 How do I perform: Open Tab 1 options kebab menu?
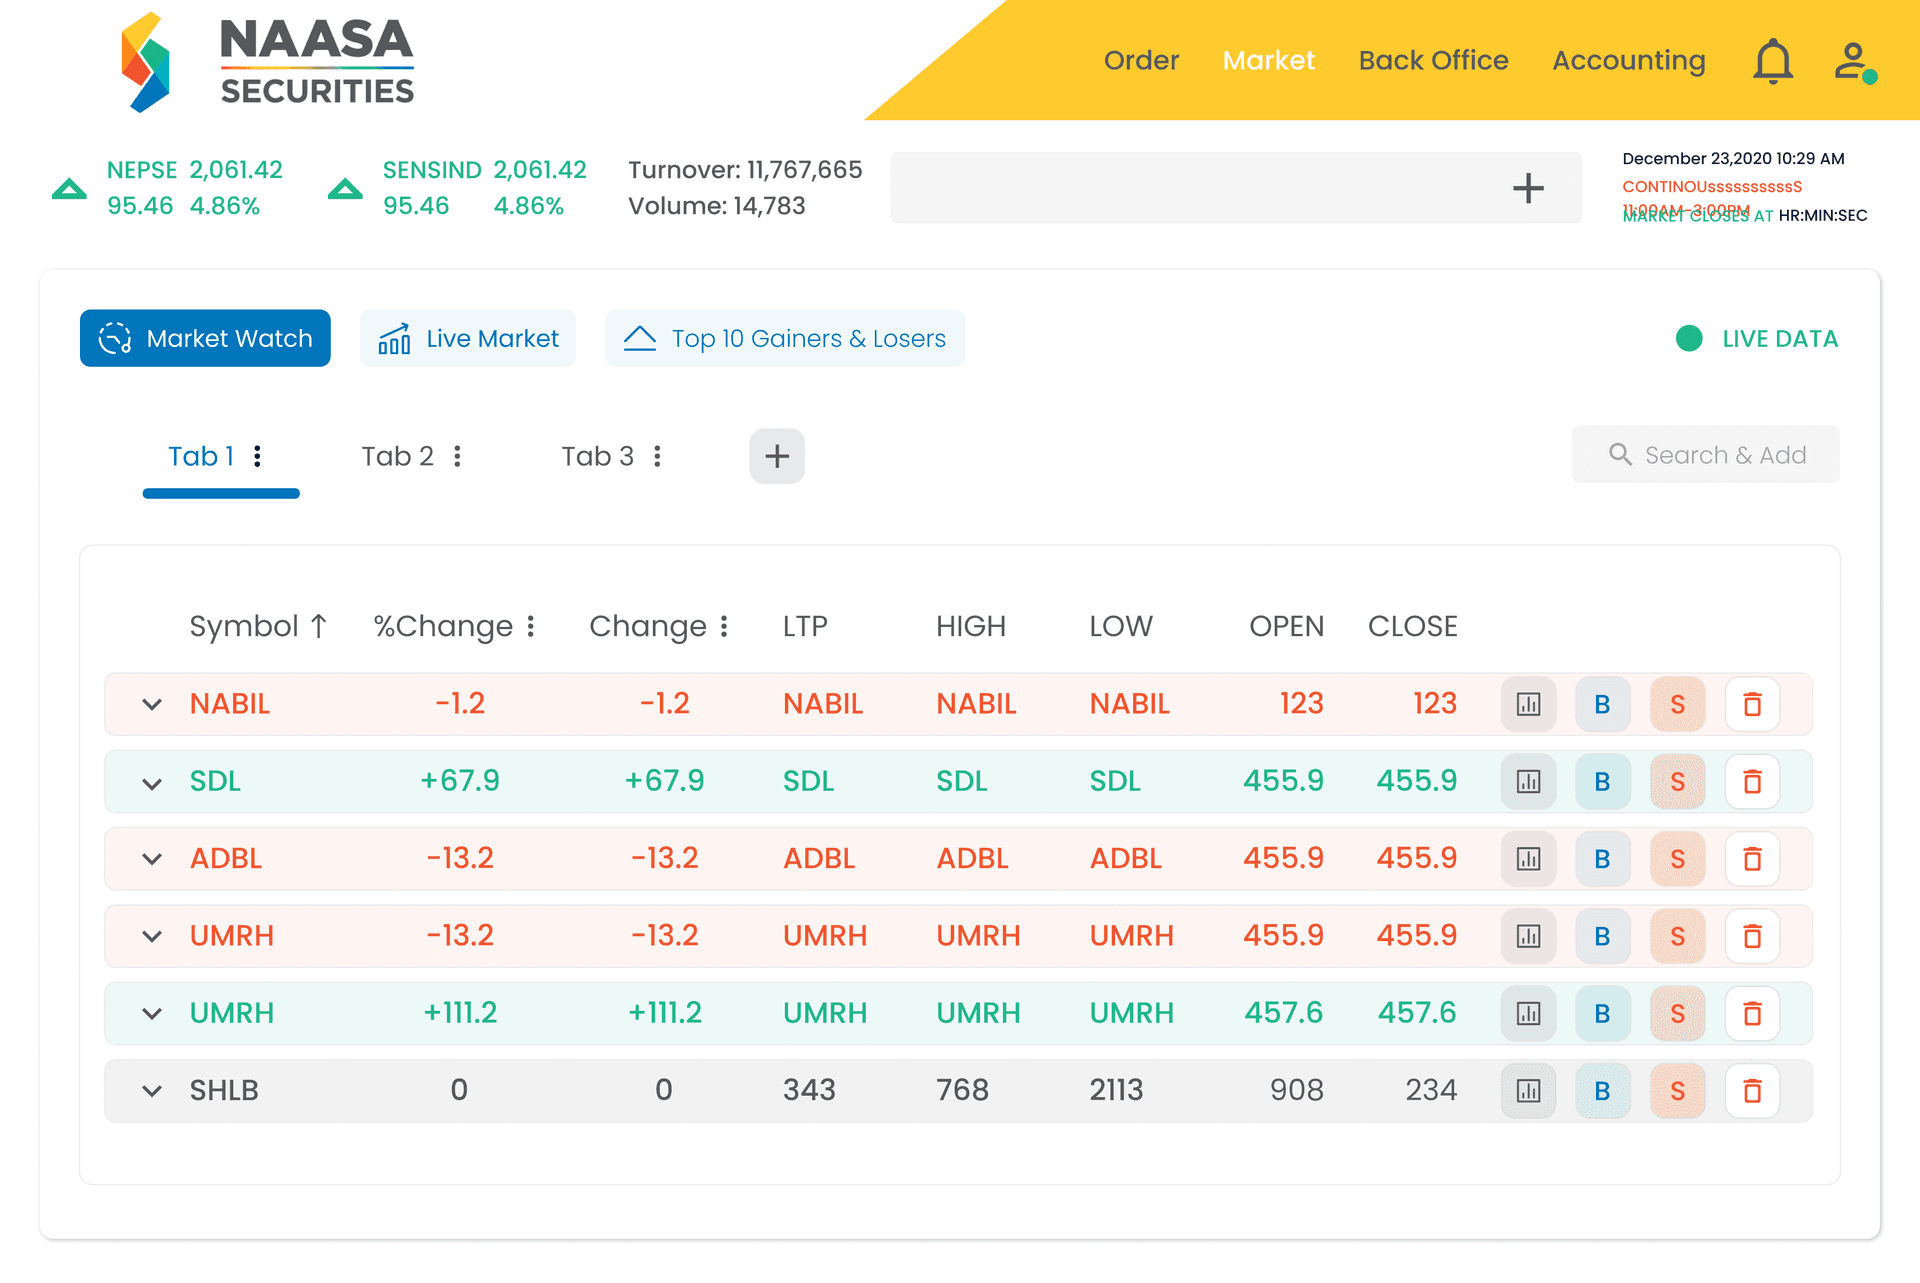[x=258, y=456]
